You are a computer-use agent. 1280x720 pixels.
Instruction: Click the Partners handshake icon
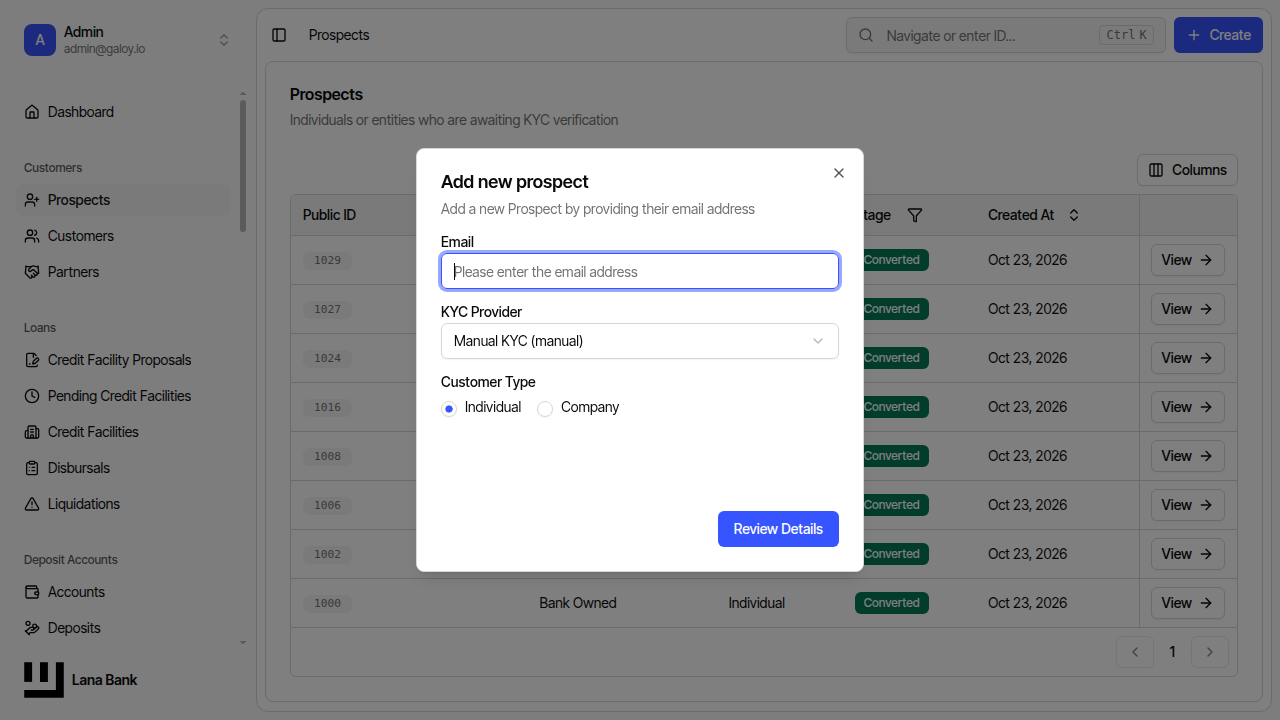click(x=32, y=272)
